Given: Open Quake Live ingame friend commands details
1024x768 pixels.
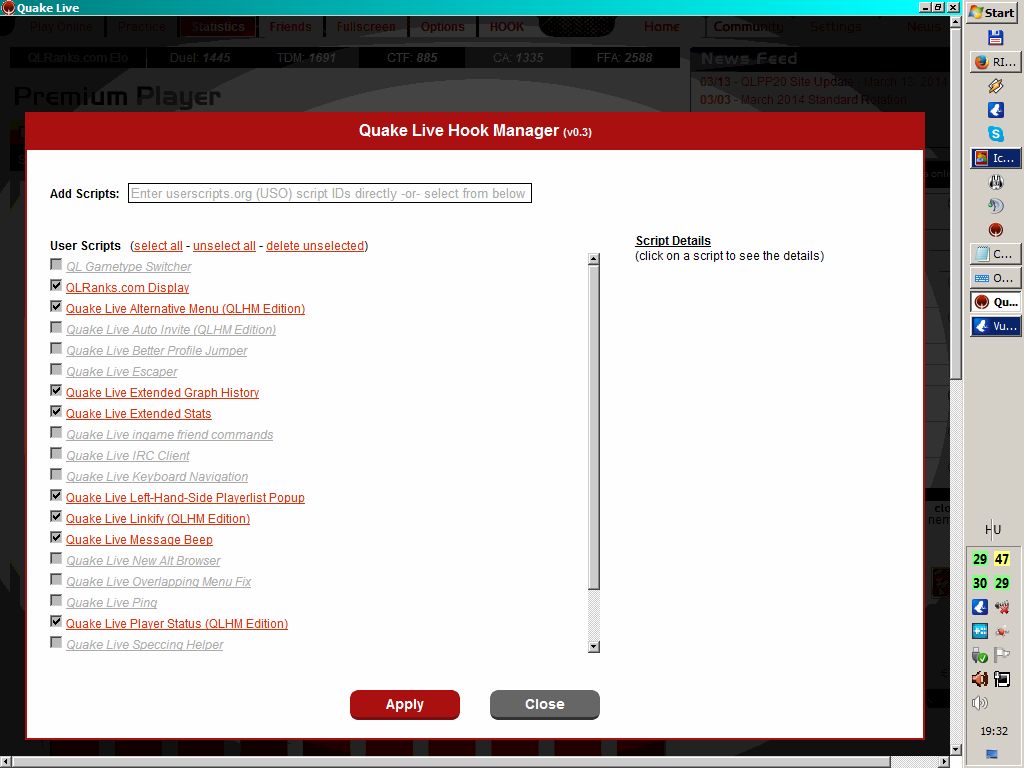Looking at the screenshot, I should click(x=169, y=435).
